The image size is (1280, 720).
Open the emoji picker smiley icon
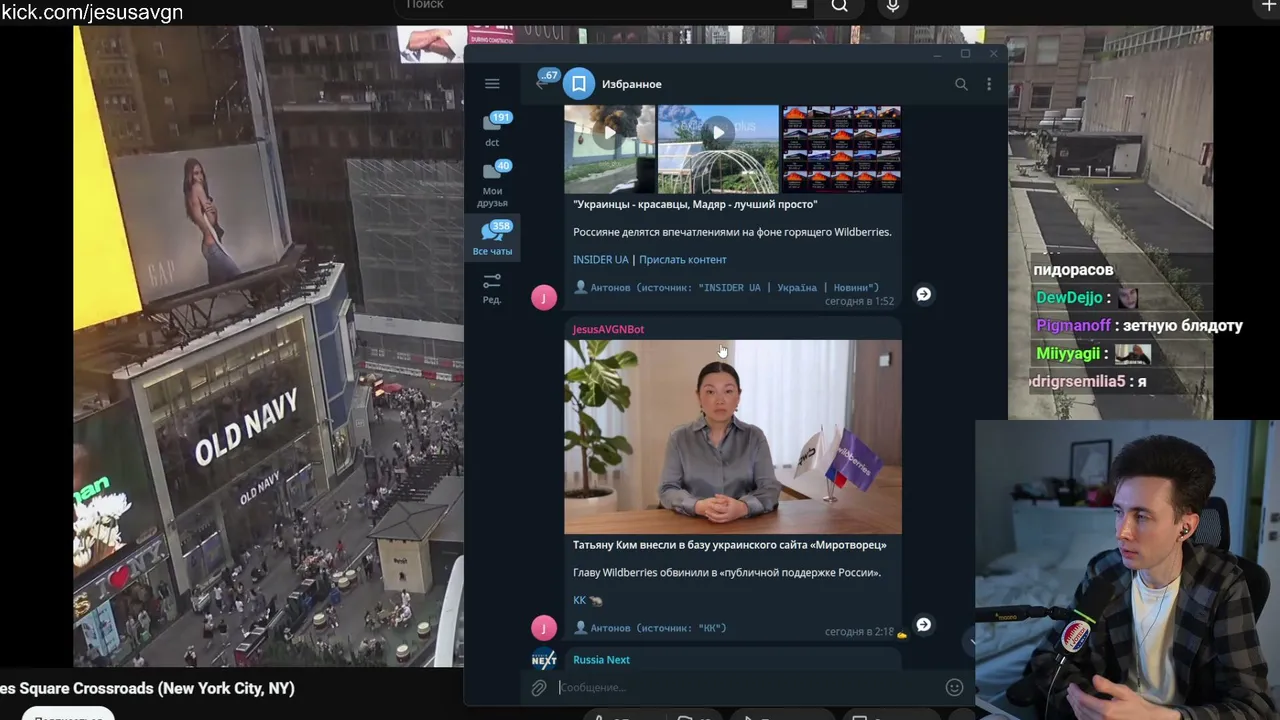click(x=954, y=687)
